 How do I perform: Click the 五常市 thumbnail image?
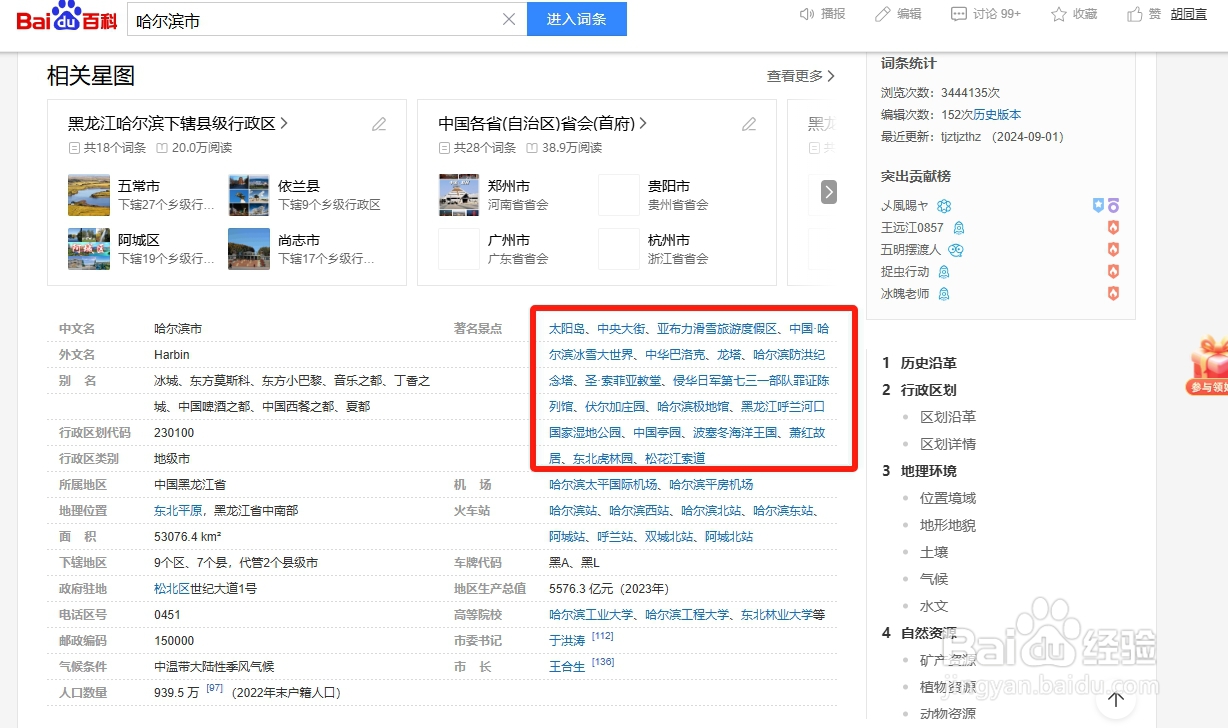88,196
